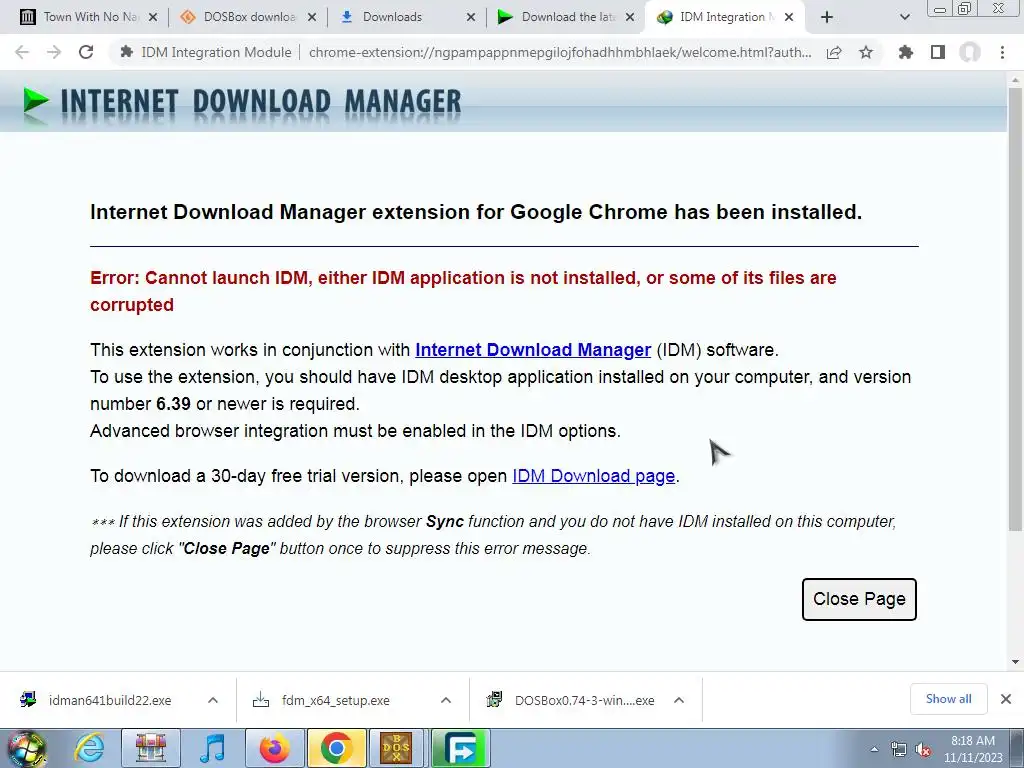Open the Chrome three-dot menu
This screenshot has height=768, width=1024.
coord(1002,52)
